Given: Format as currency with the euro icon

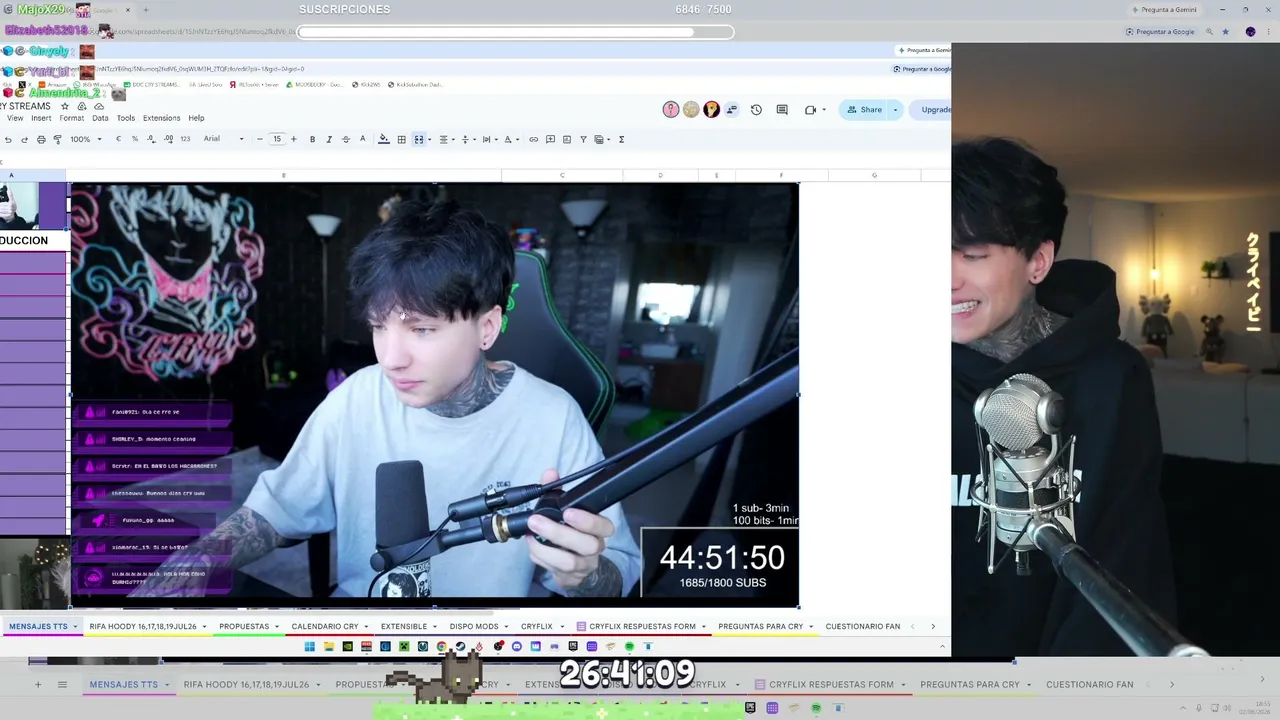Looking at the screenshot, I should coord(118,139).
